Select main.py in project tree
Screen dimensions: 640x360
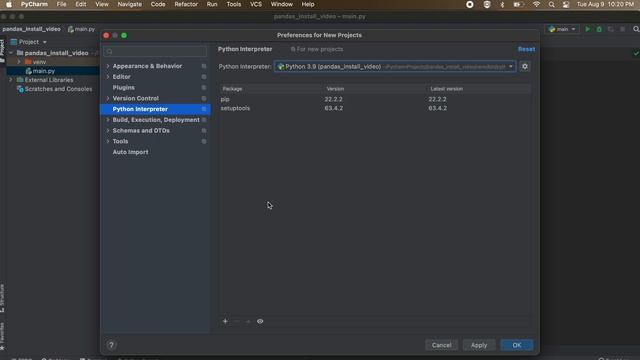pos(44,71)
